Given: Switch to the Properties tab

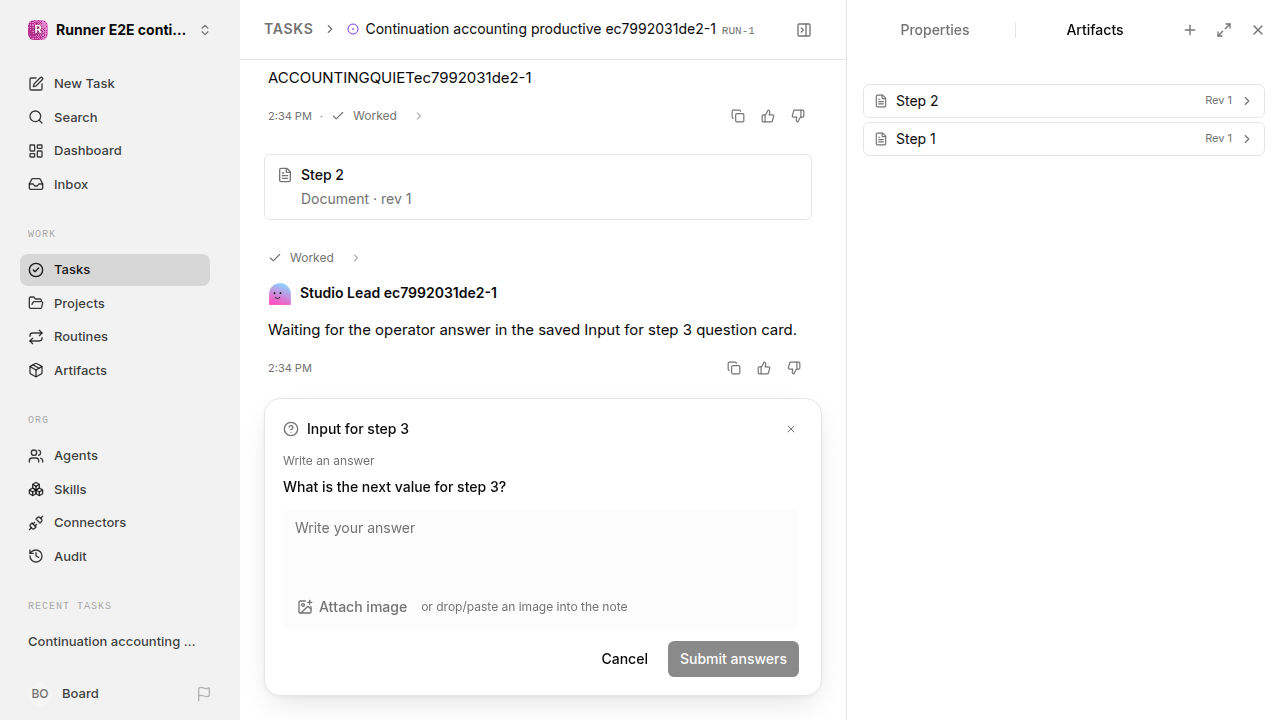Looking at the screenshot, I should pos(934,30).
